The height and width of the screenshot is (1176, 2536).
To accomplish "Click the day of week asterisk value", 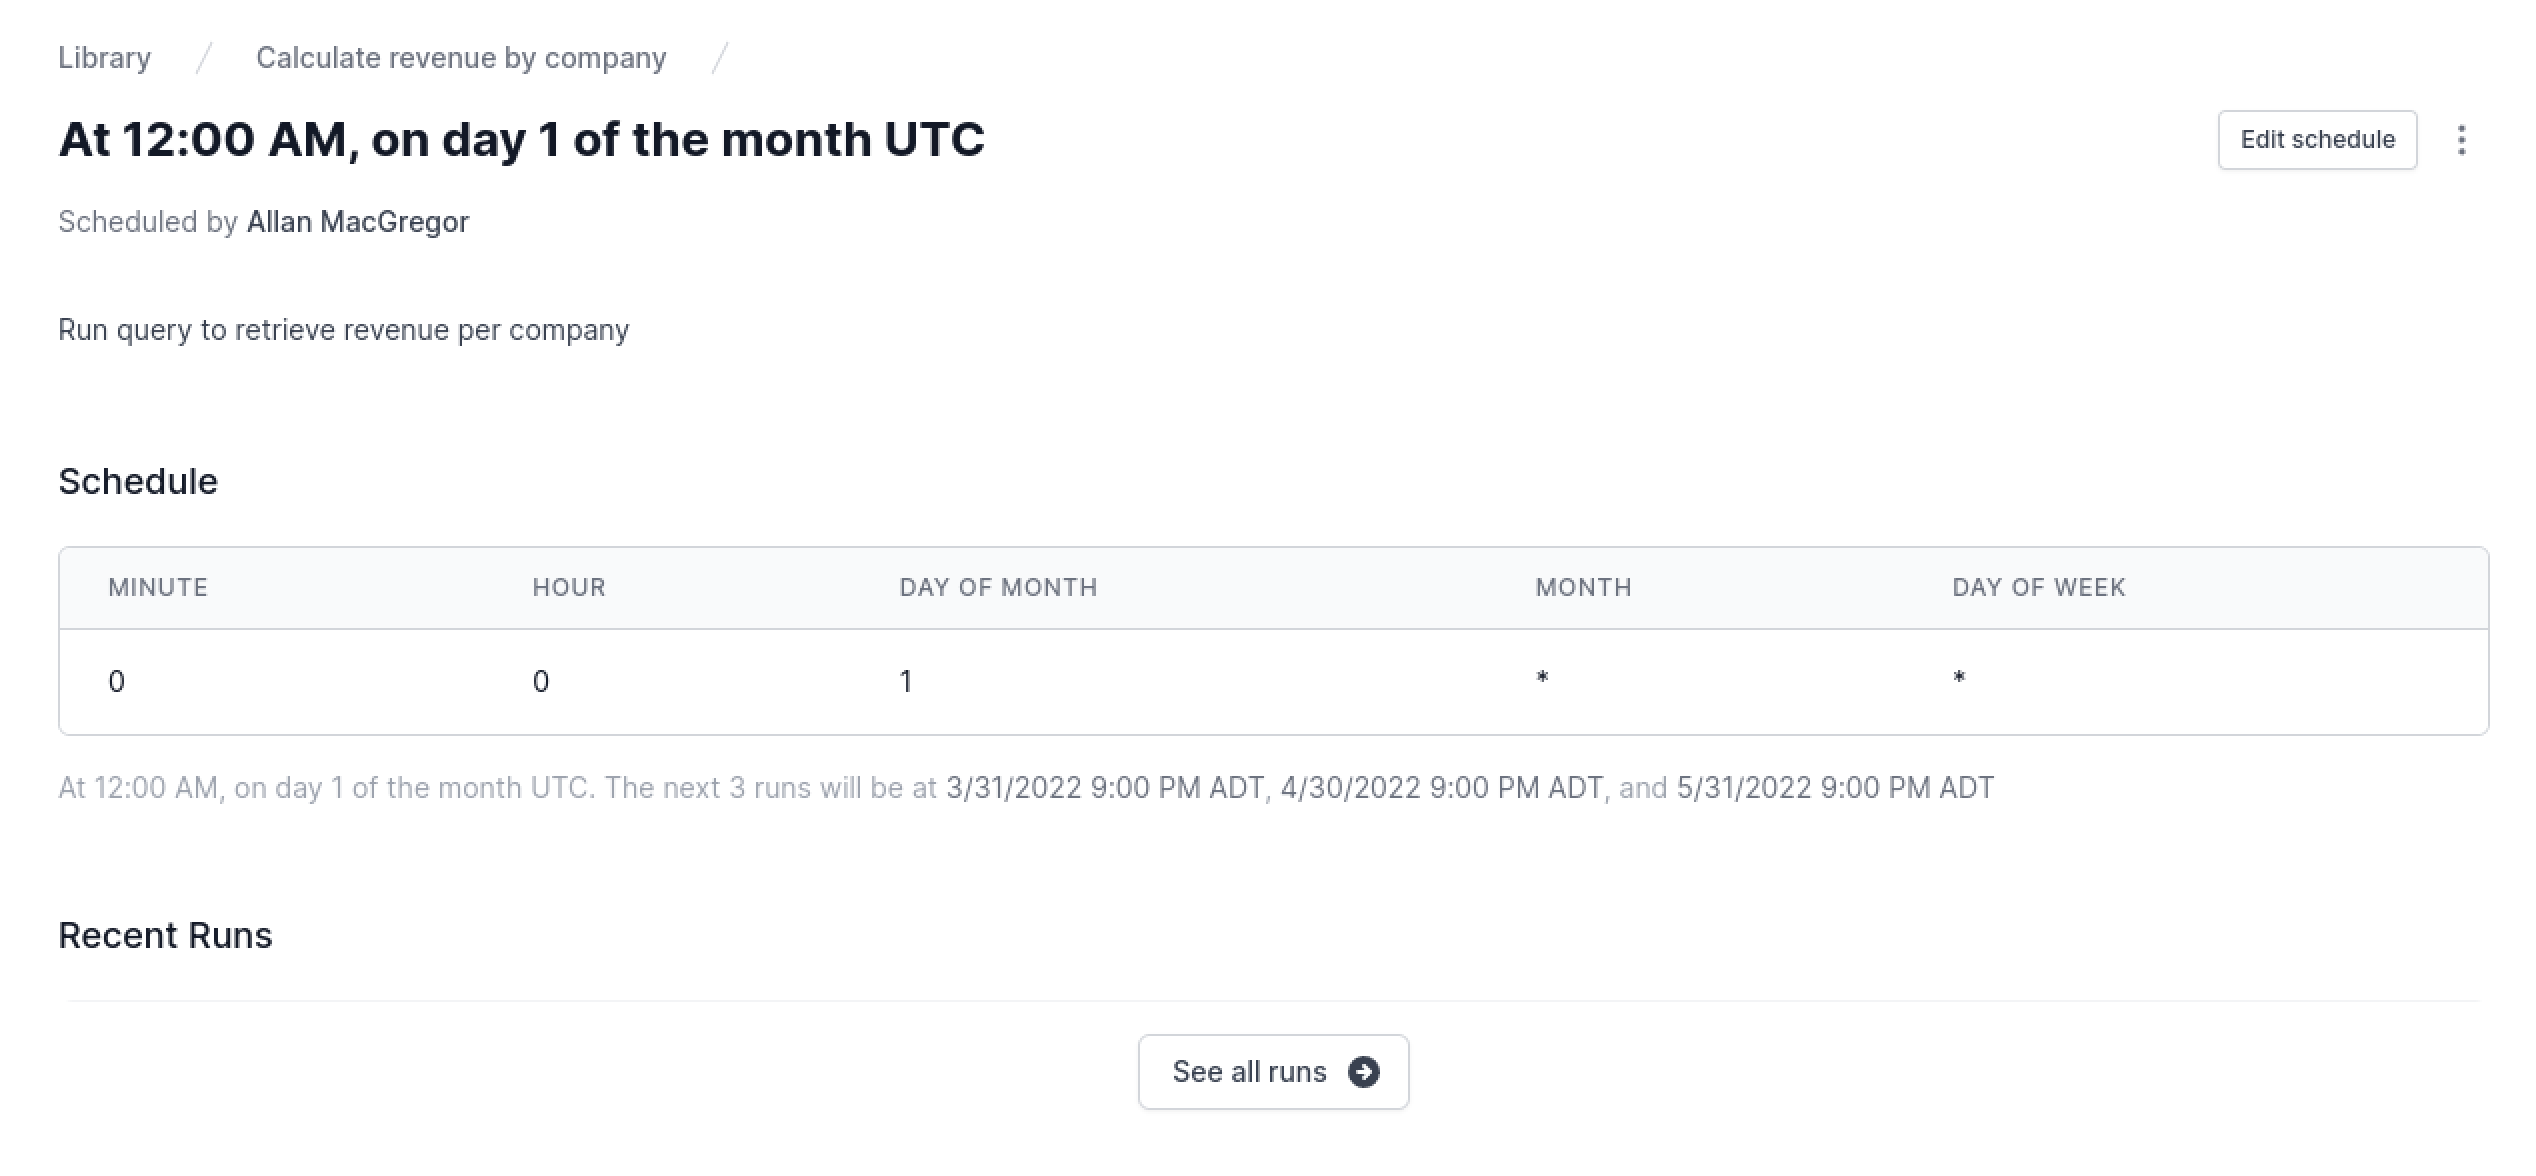I will pyautogui.click(x=1959, y=678).
